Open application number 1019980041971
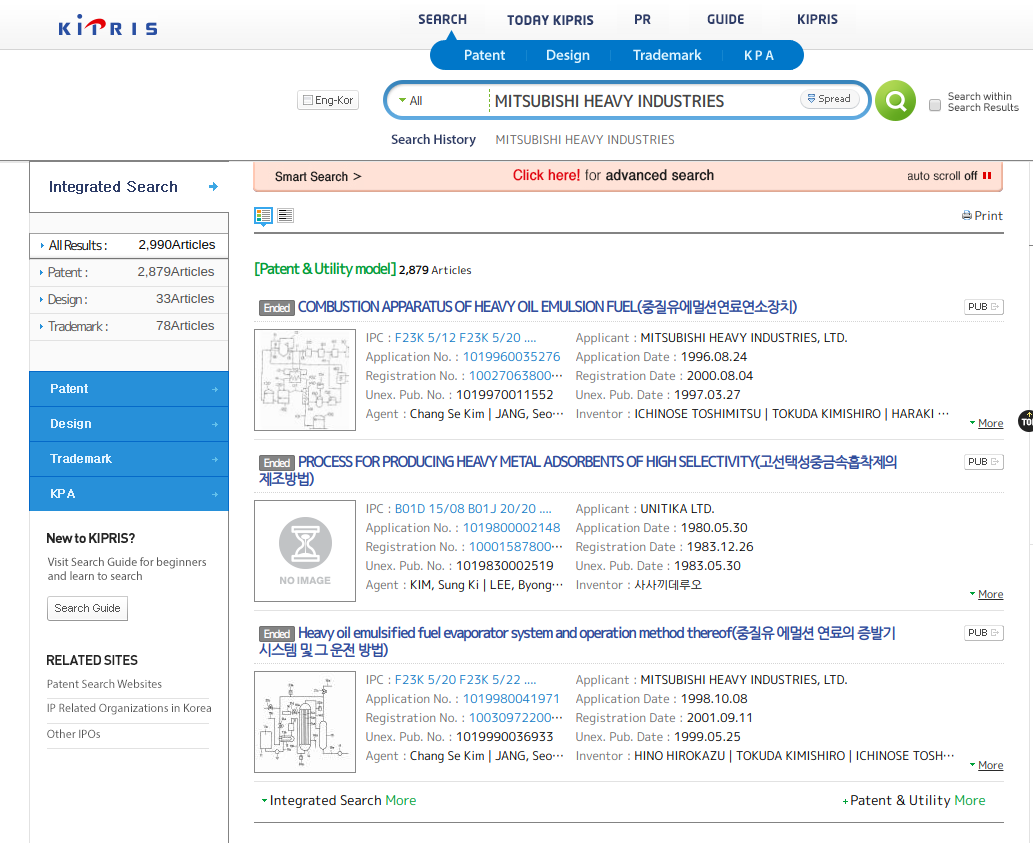The width and height of the screenshot is (1033, 843). [511, 699]
